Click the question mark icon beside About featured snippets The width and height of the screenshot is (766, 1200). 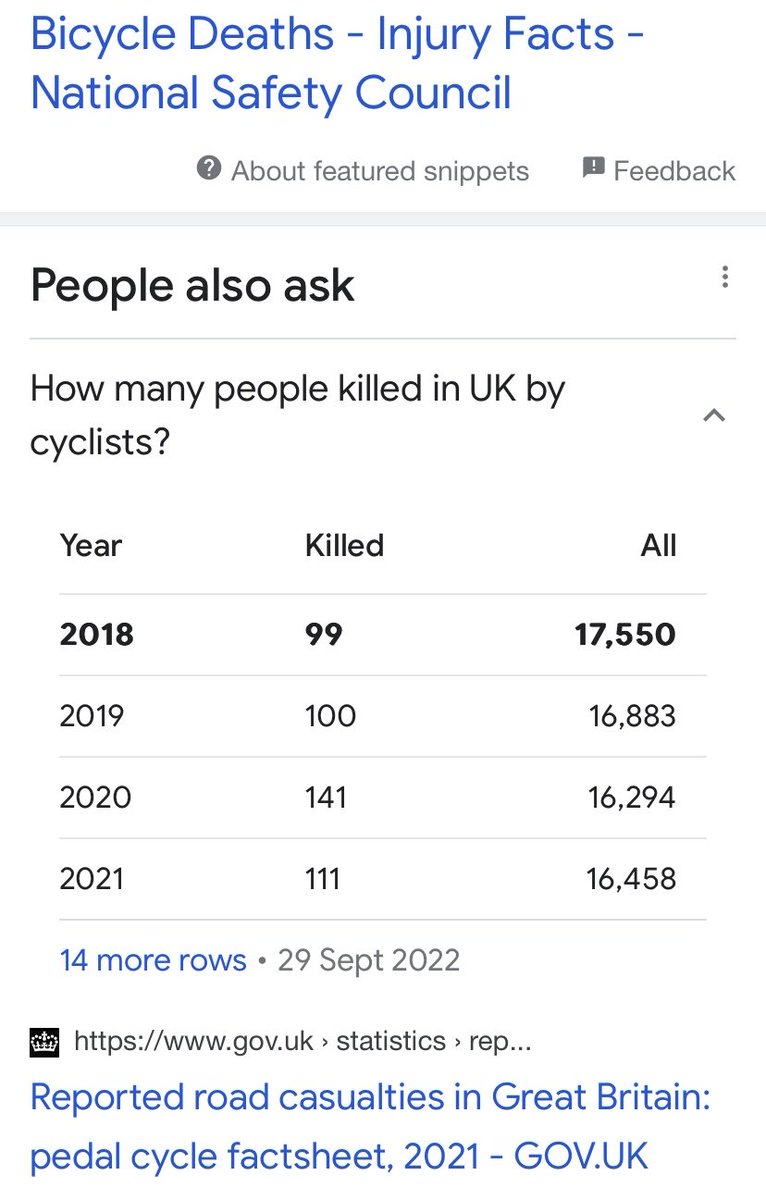pos(209,168)
